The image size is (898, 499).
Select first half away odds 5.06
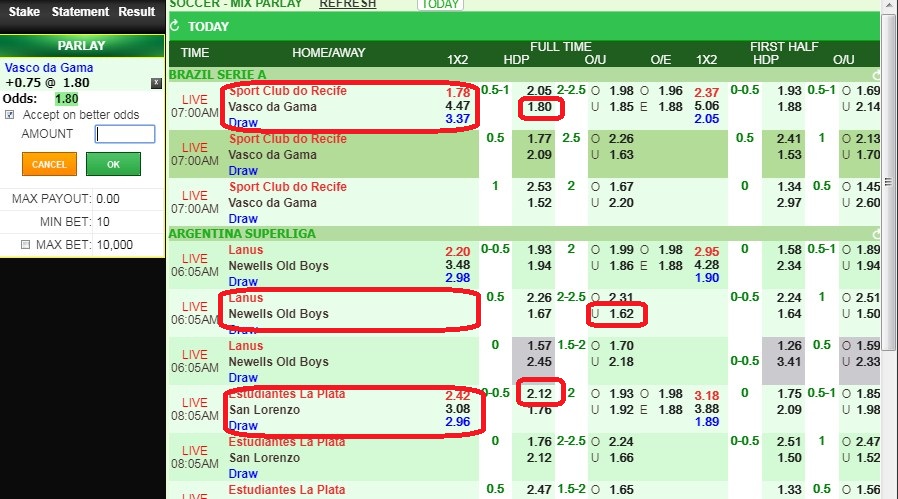pyautogui.click(x=706, y=106)
